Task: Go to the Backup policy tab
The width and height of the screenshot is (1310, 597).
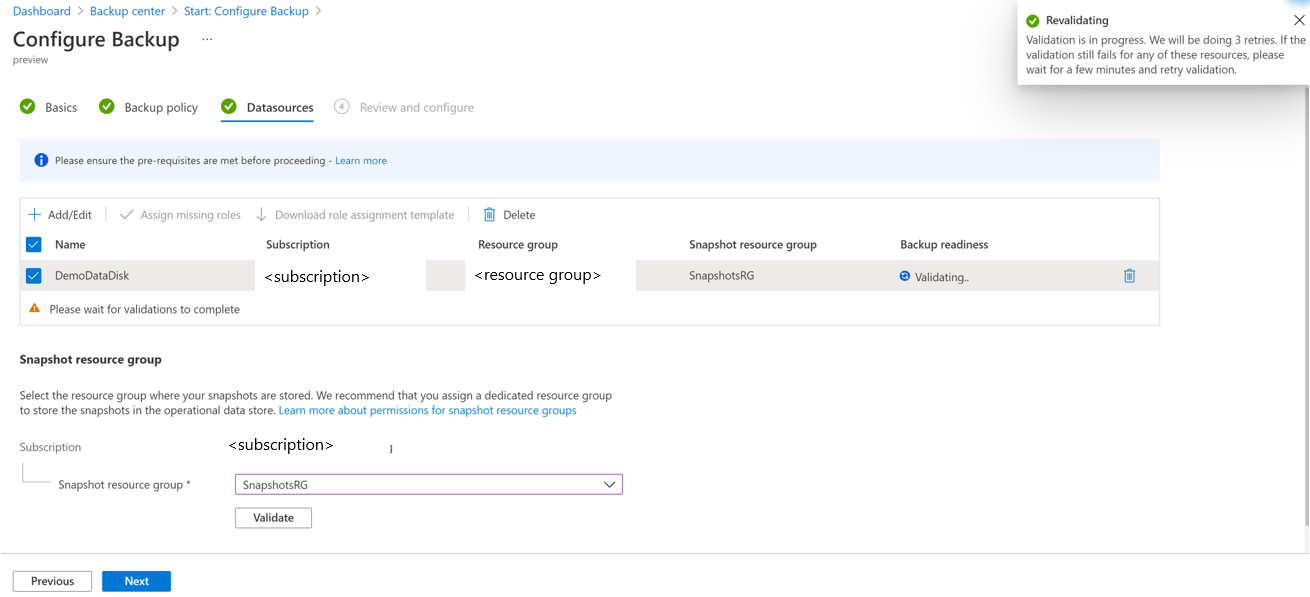Action: [160, 107]
